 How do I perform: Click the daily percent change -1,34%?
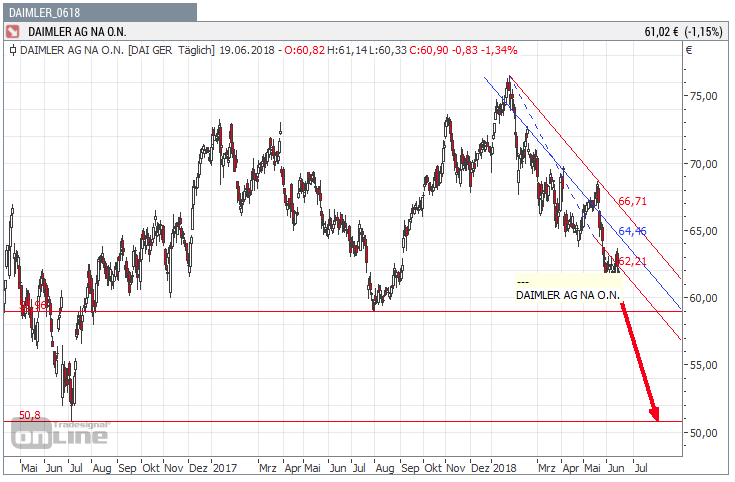[x=499, y=50]
